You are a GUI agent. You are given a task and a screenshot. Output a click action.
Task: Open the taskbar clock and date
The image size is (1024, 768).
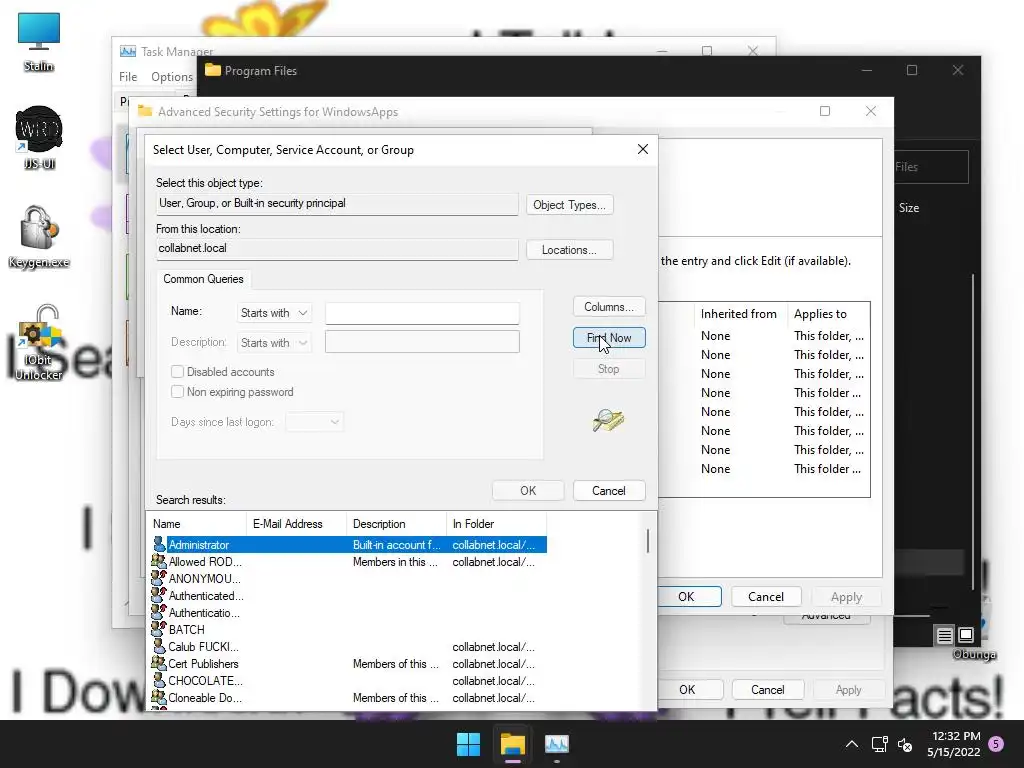[954, 744]
